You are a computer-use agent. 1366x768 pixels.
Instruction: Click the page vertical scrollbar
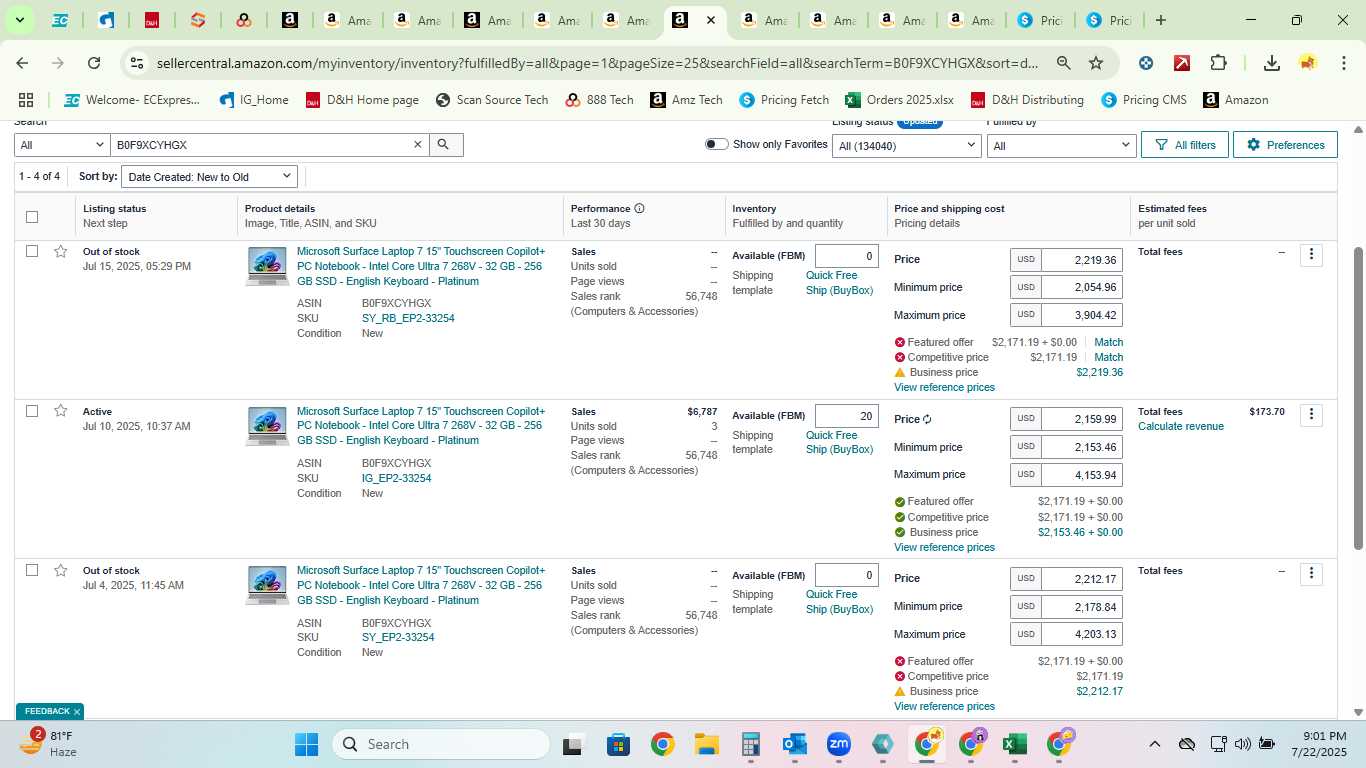pos(1358,397)
